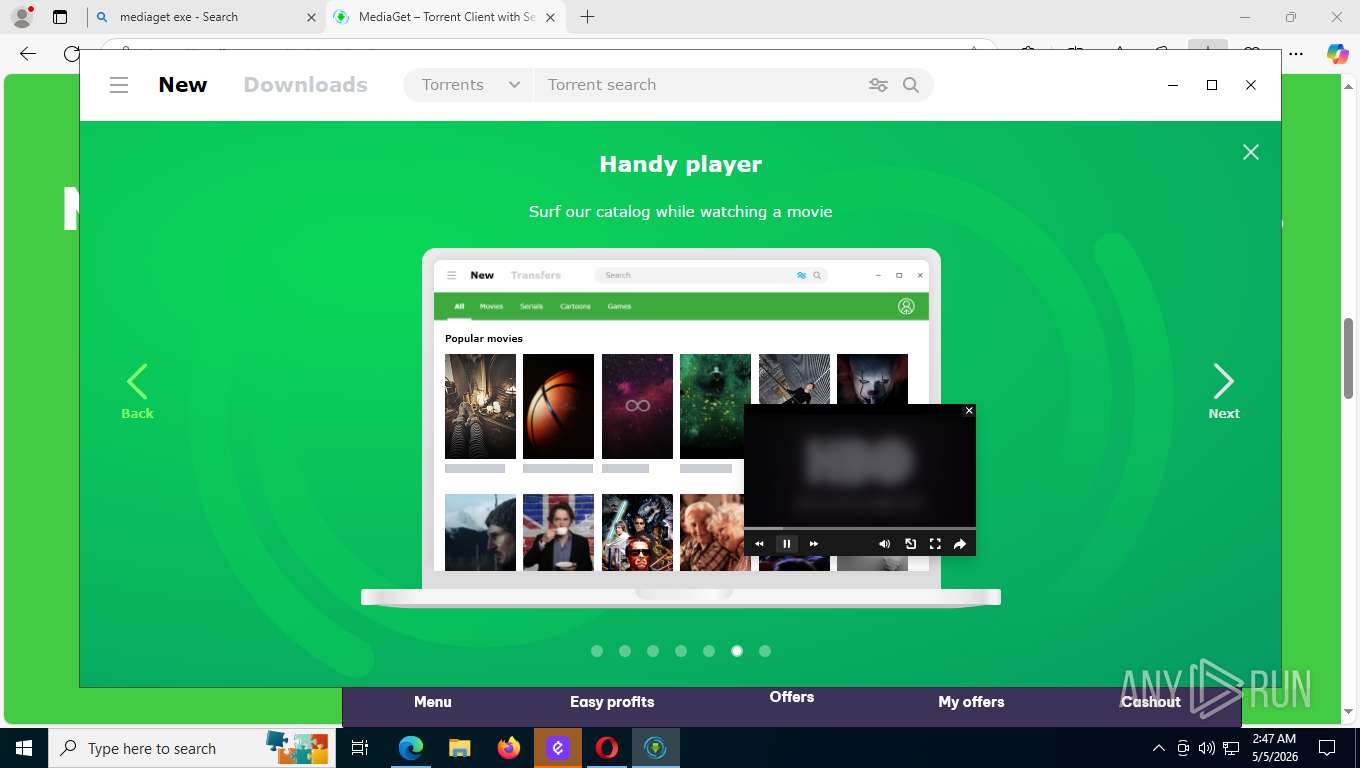Click the preview player's fullscreen icon

pos(935,544)
